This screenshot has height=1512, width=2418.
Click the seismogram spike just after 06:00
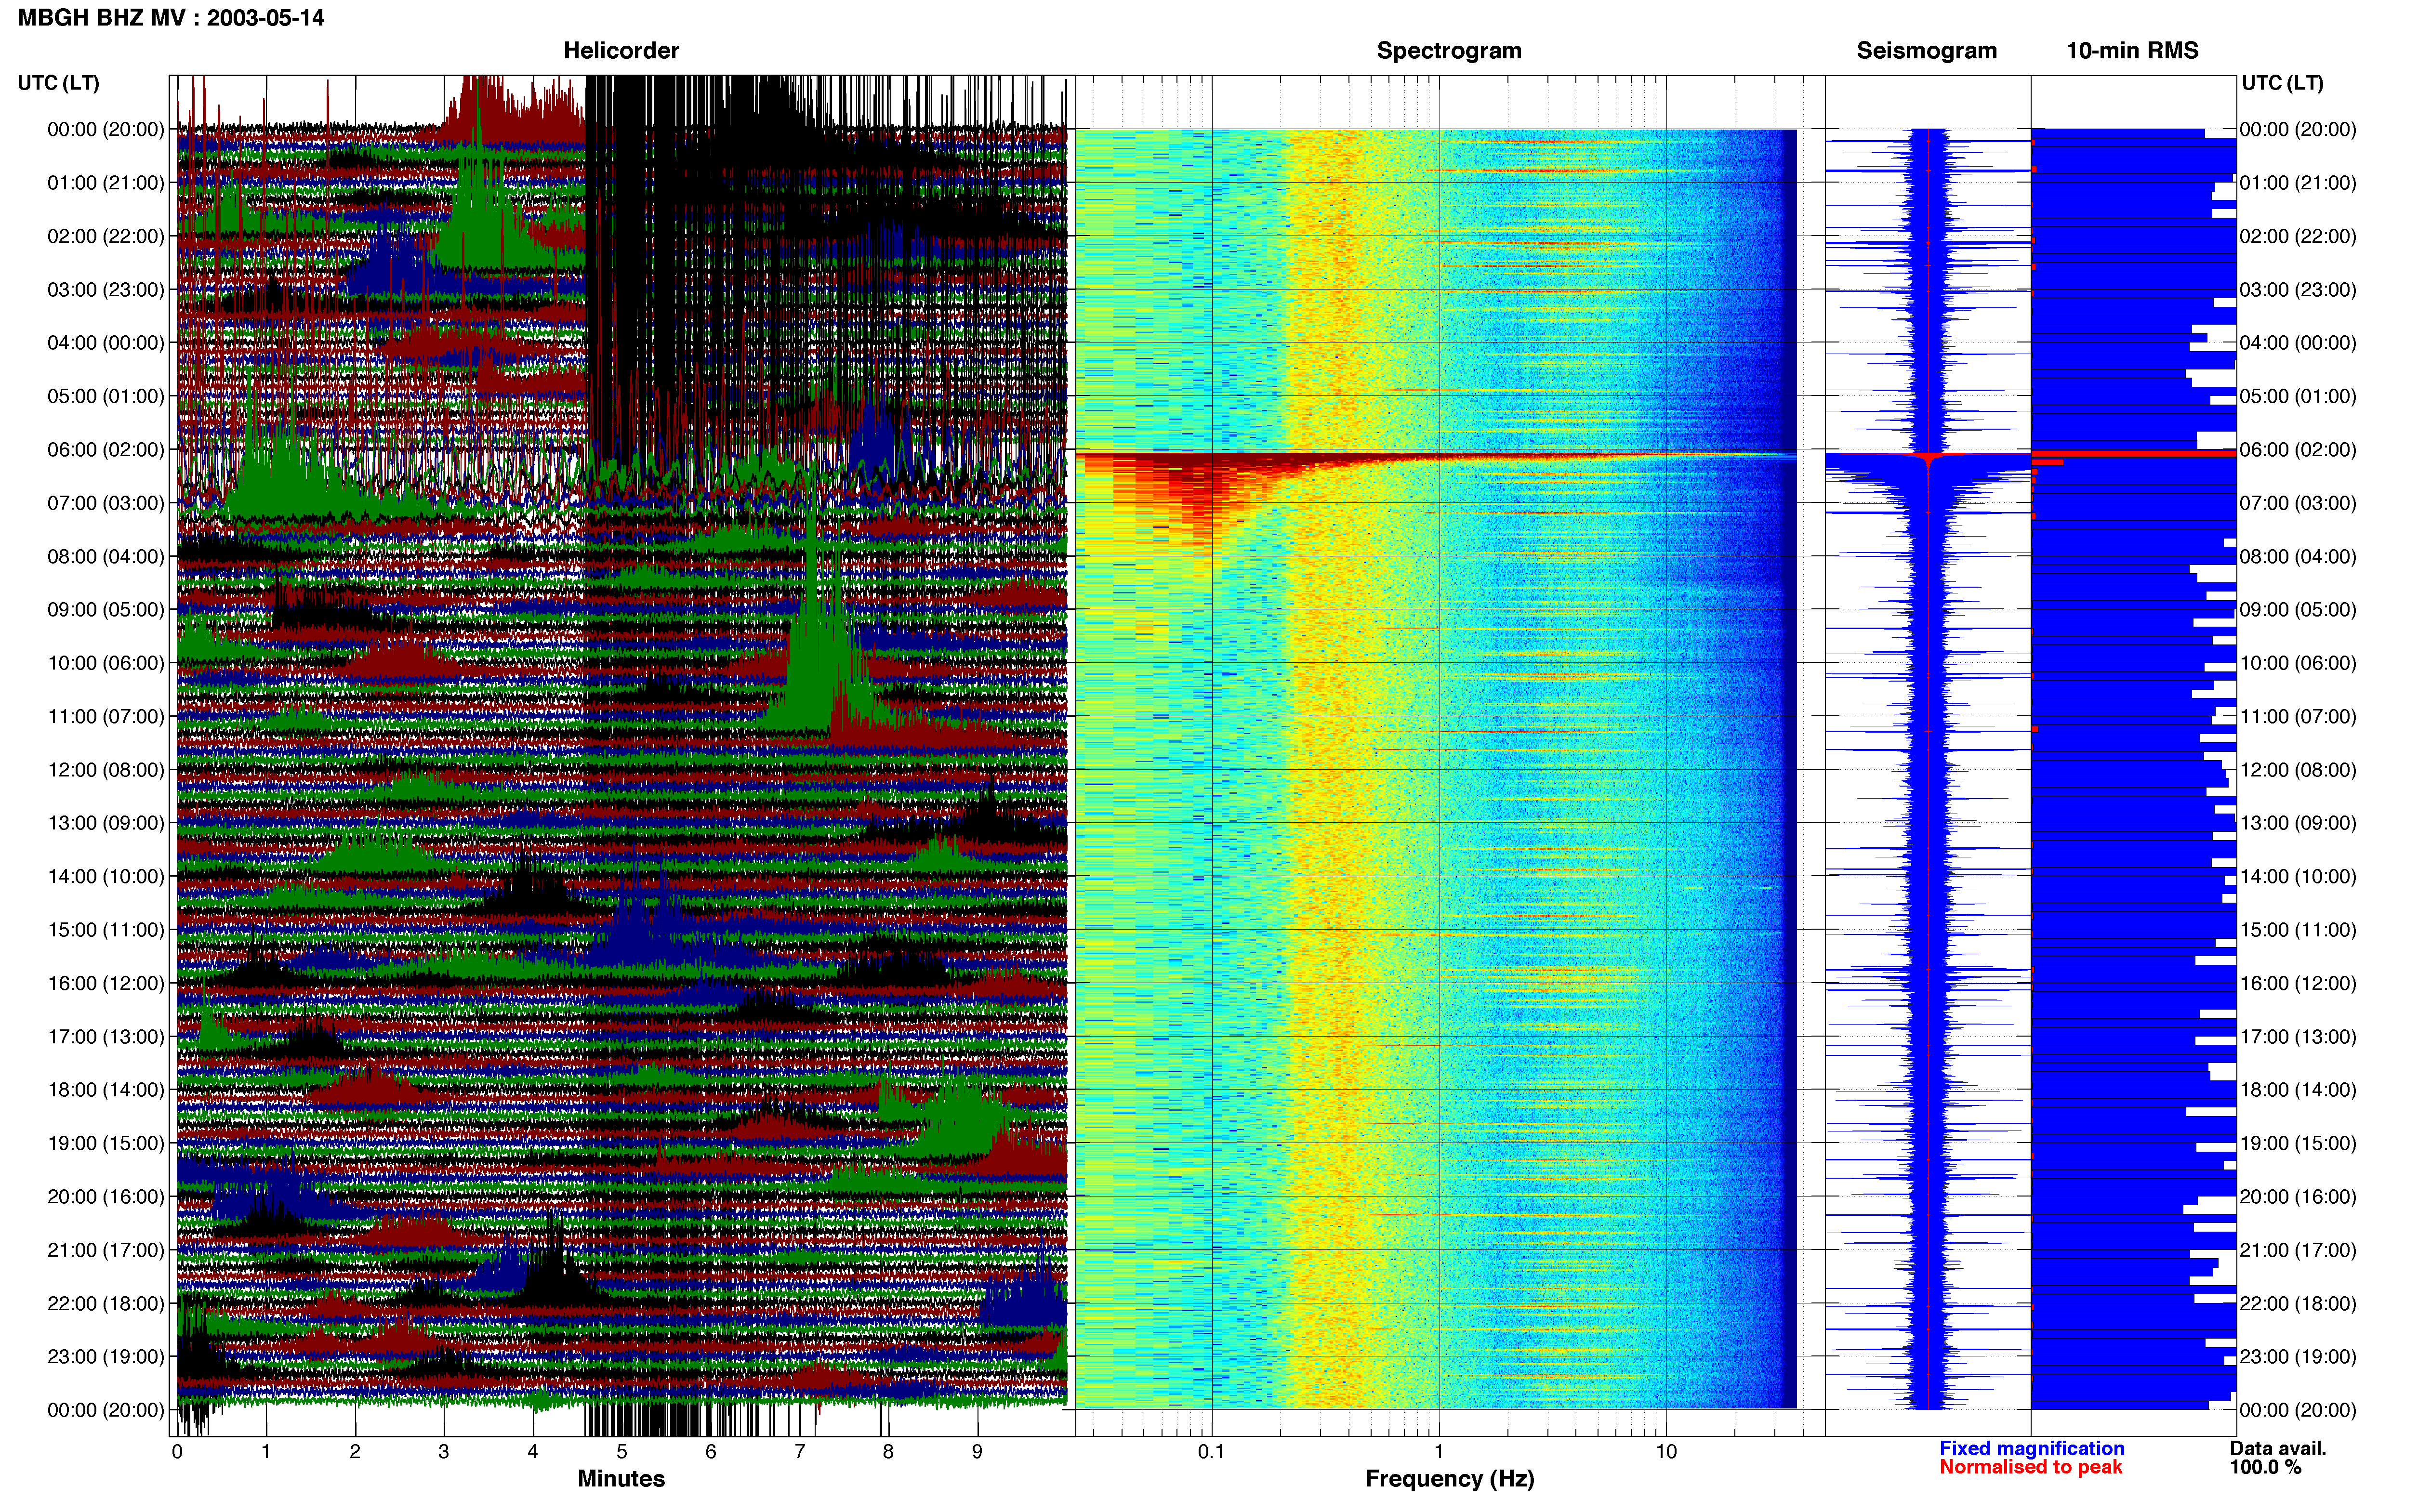tap(1928, 456)
